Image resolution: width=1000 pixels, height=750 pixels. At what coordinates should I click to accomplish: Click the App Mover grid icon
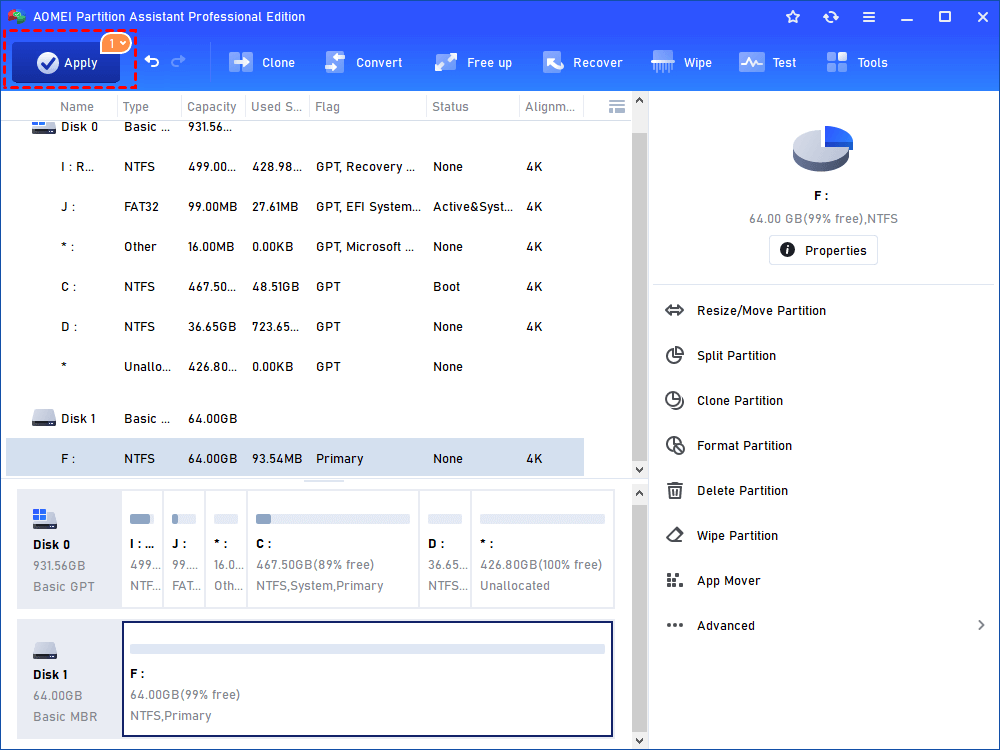(675, 580)
